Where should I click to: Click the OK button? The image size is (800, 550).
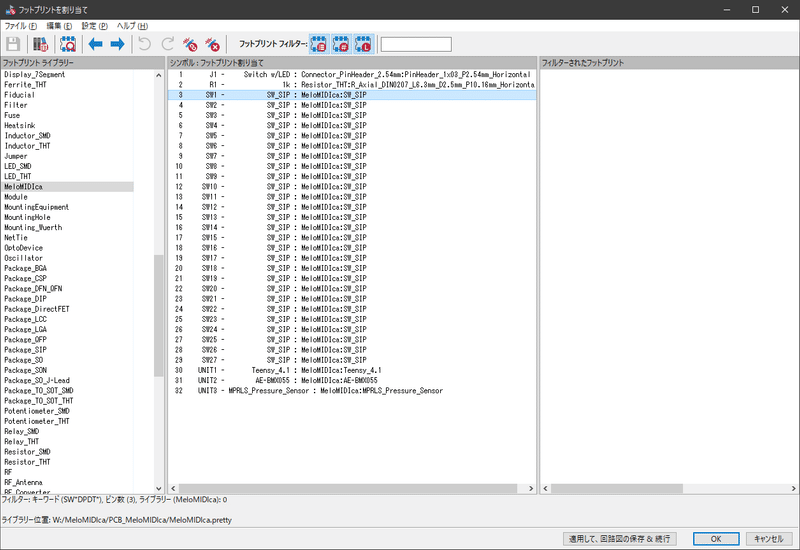pos(716,539)
